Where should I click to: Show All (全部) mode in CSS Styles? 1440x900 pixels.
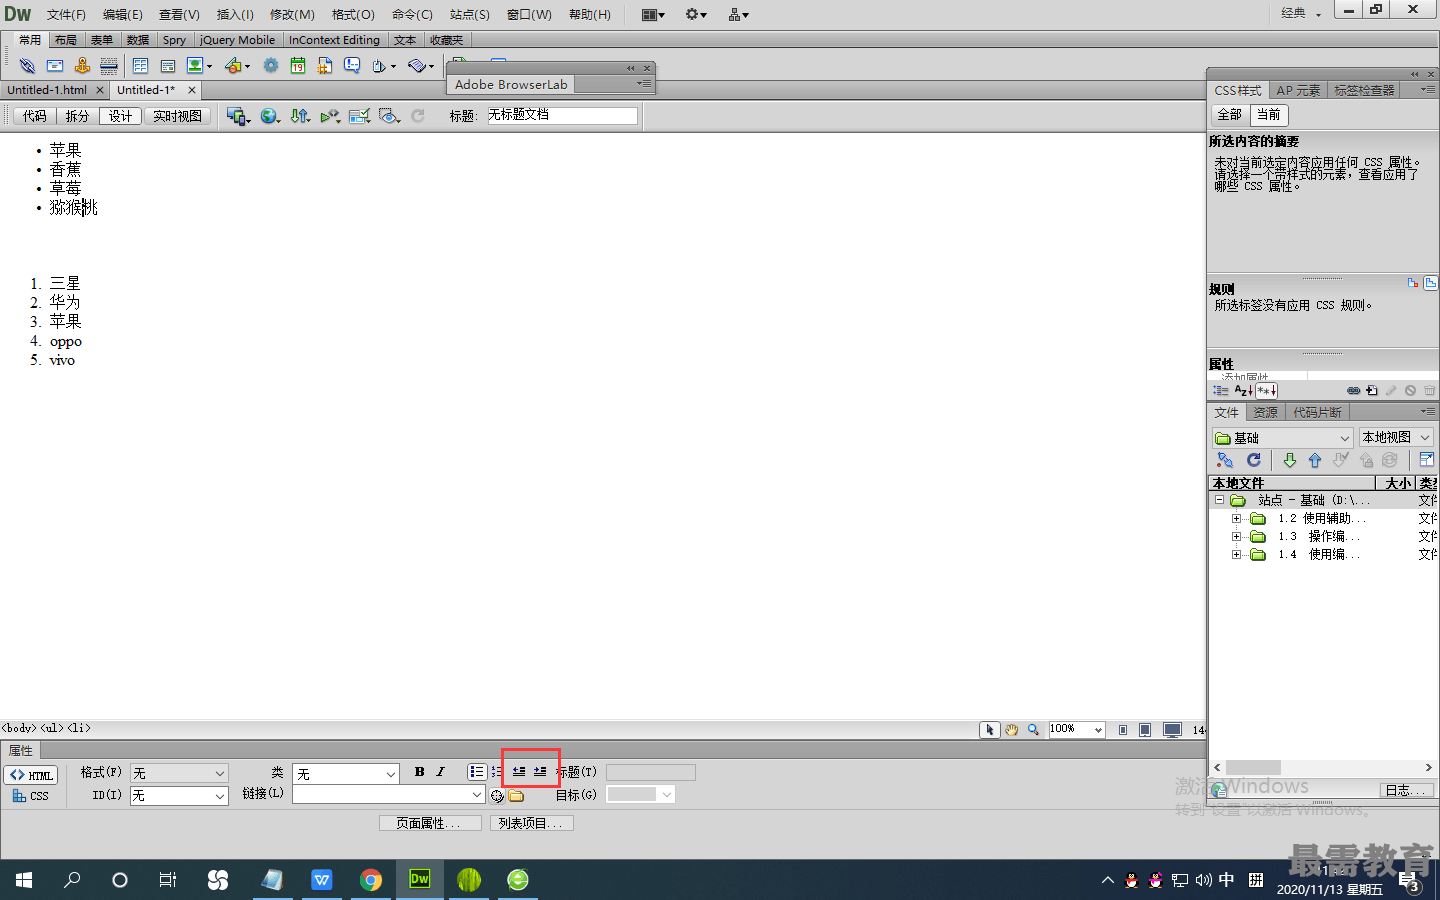point(1229,115)
